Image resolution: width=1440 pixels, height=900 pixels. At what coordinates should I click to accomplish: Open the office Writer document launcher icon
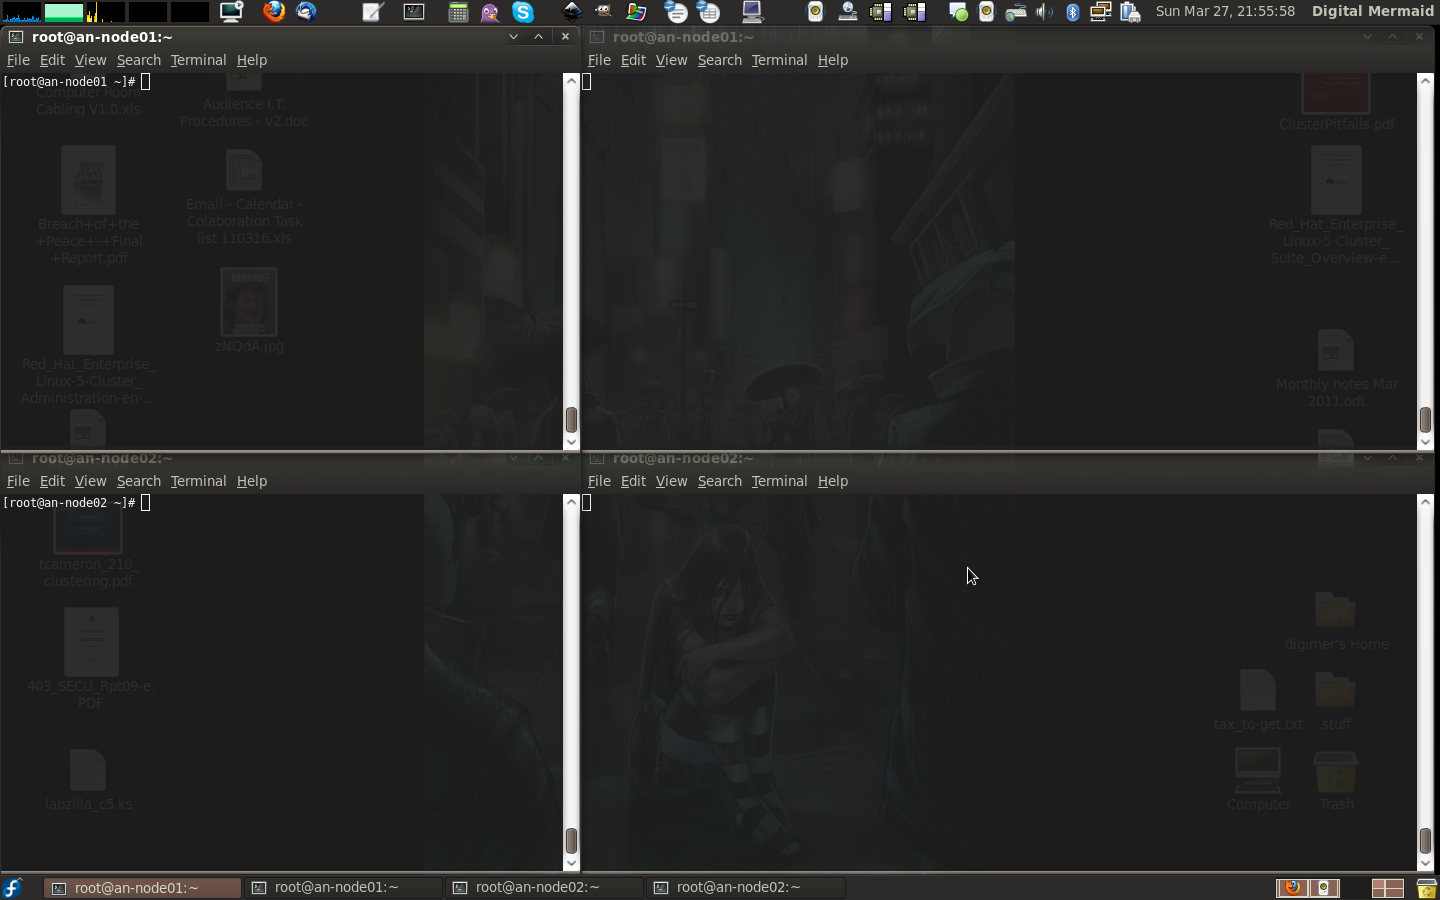(676, 12)
